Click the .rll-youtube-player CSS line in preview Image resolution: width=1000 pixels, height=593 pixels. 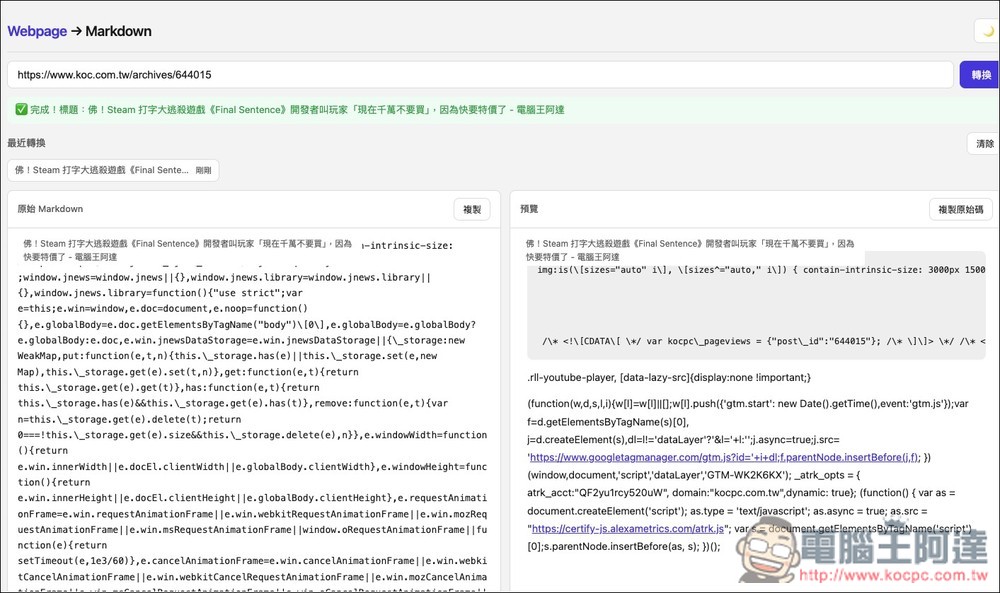pos(669,377)
